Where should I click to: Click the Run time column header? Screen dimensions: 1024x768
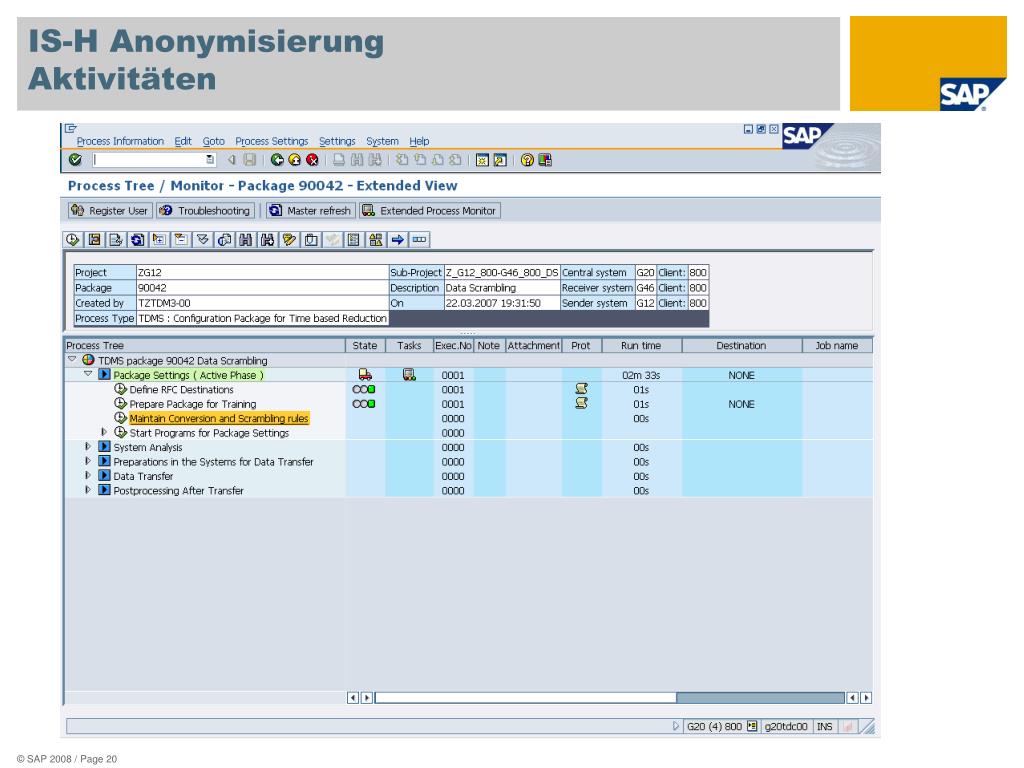tap(641, 345)
